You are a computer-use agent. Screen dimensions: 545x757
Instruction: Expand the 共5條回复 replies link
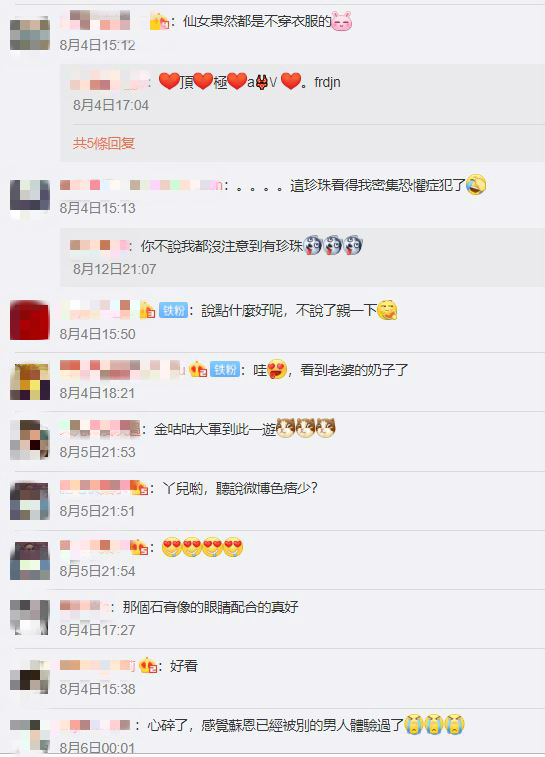pyautogui.click(x=104, y=143)
